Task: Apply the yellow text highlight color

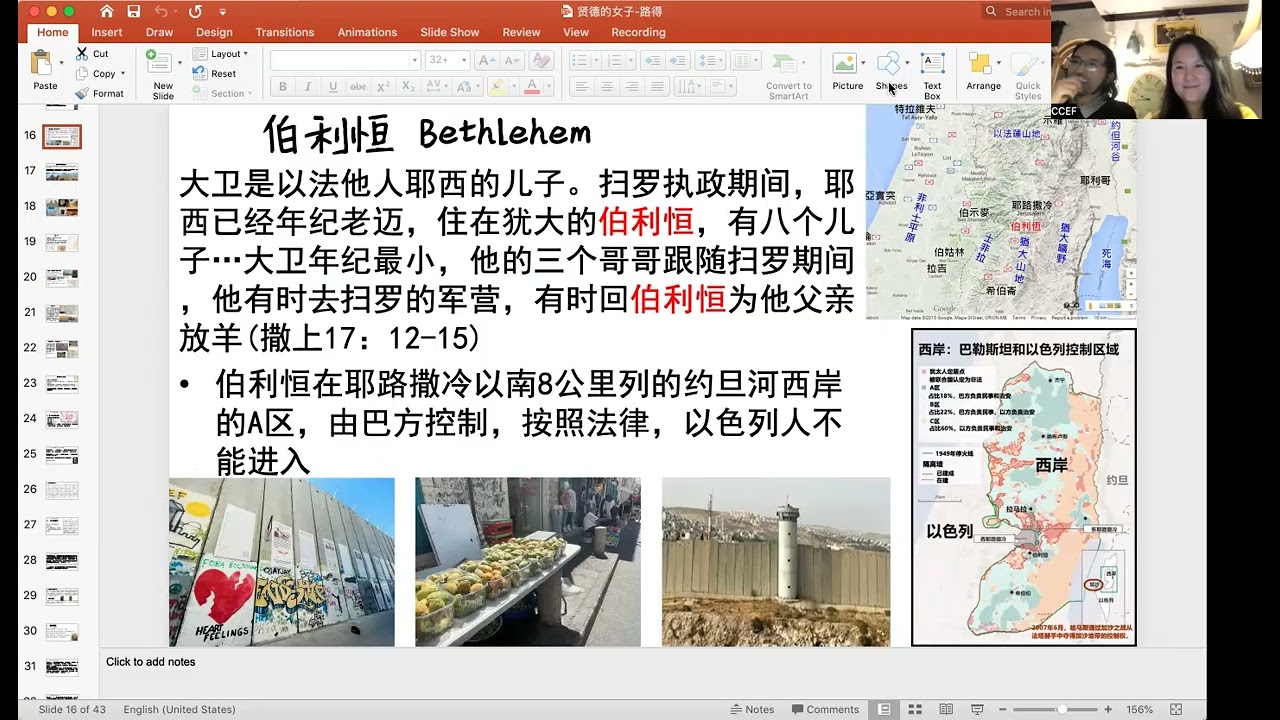Action: click(497, 87)
